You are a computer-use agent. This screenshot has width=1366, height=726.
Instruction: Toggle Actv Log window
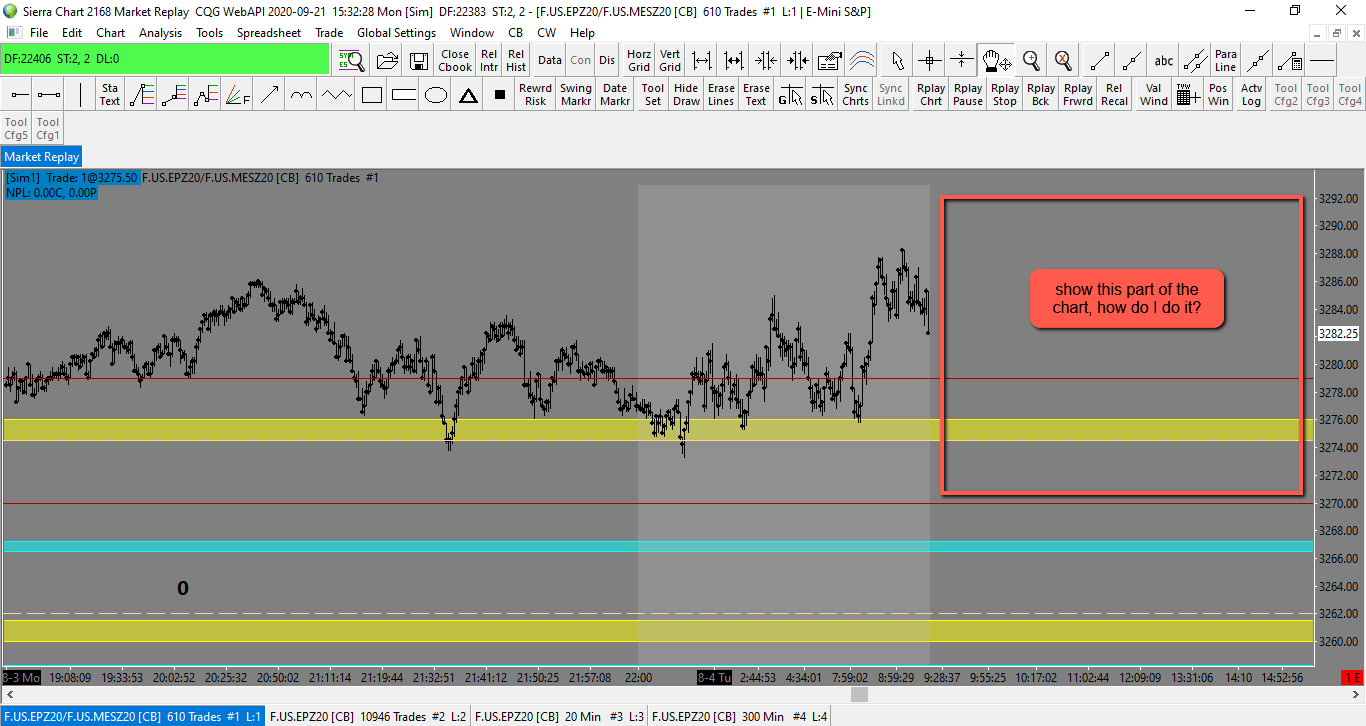(x=1252, y=95)
